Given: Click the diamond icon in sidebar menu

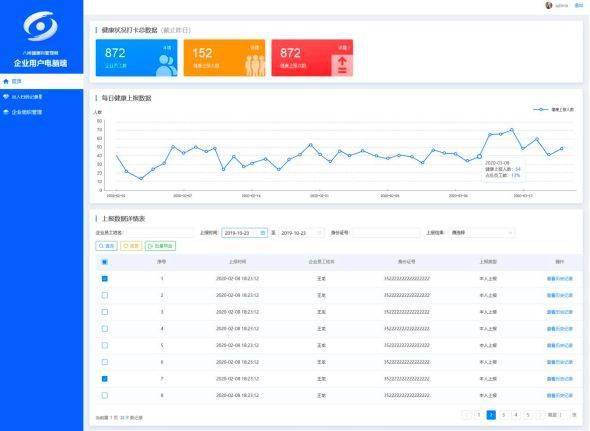Looking at the screenshot, I should point(6,97).
